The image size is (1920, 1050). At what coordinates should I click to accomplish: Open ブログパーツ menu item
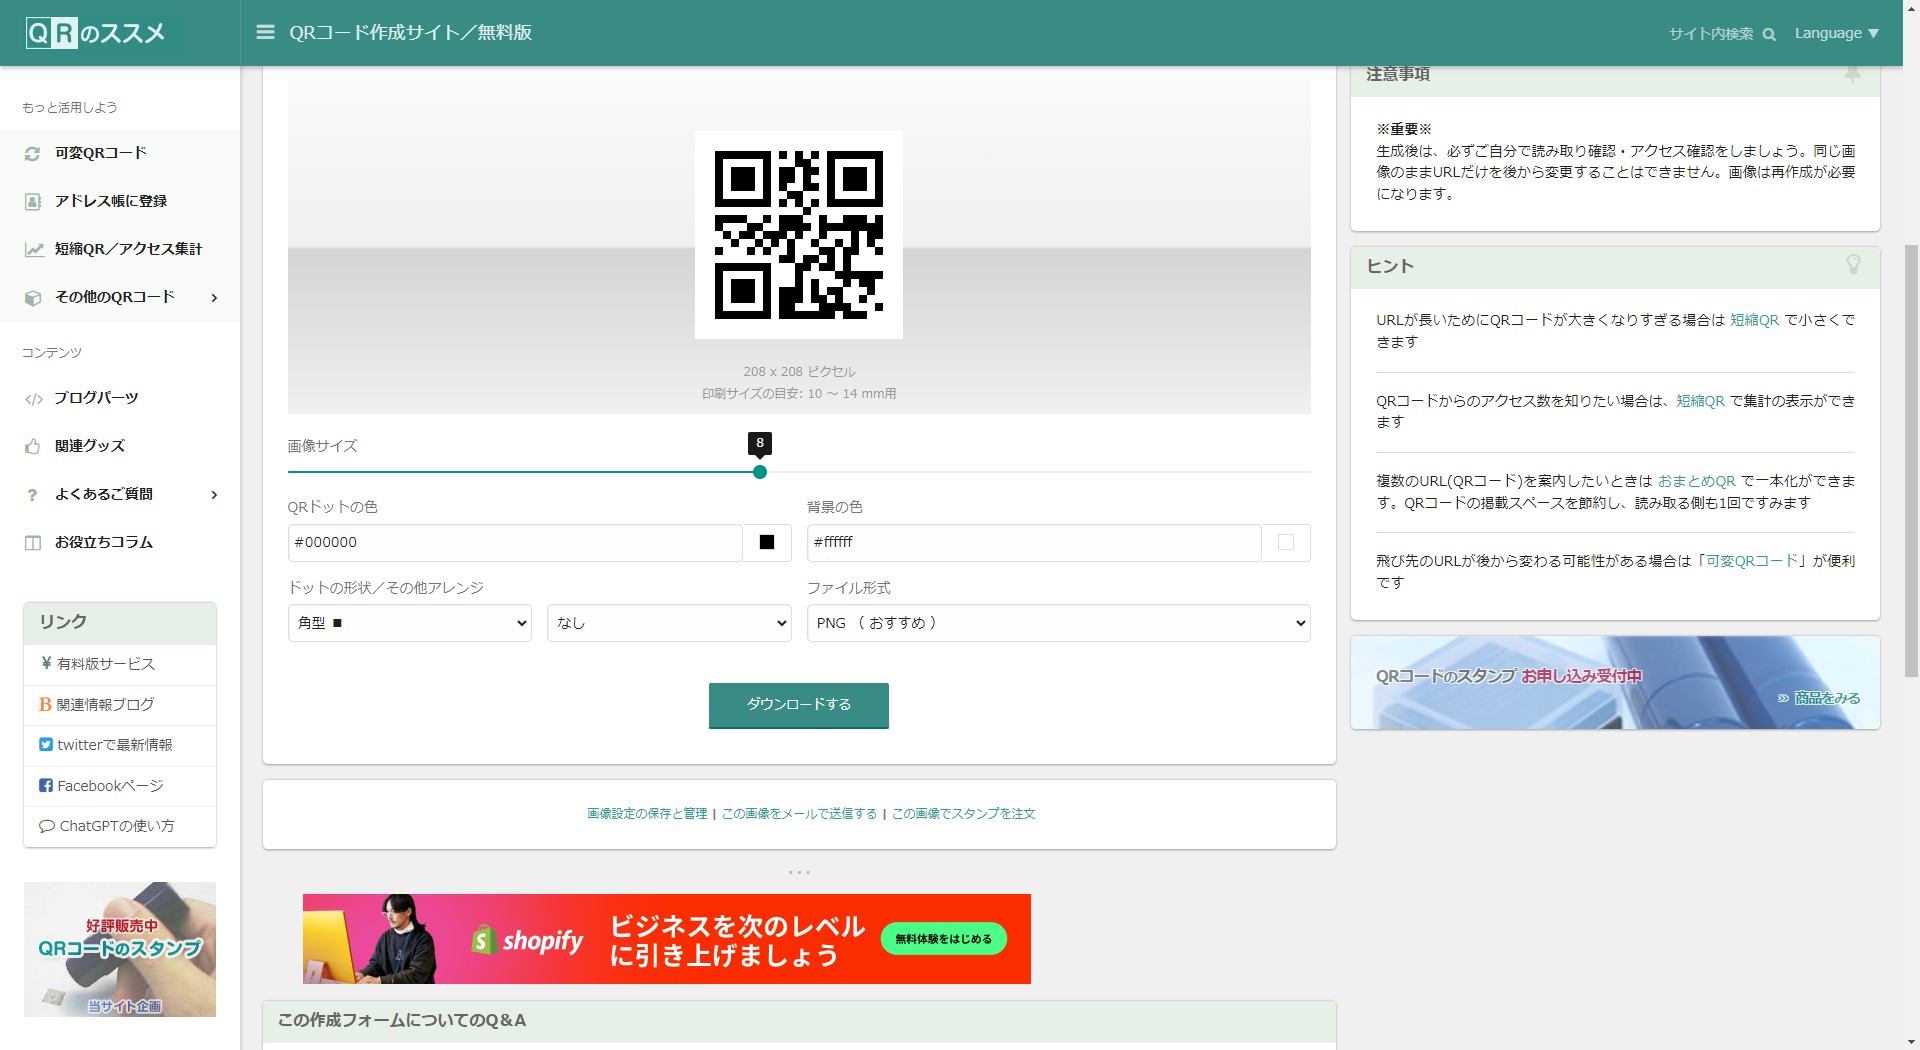coord(96,398)
